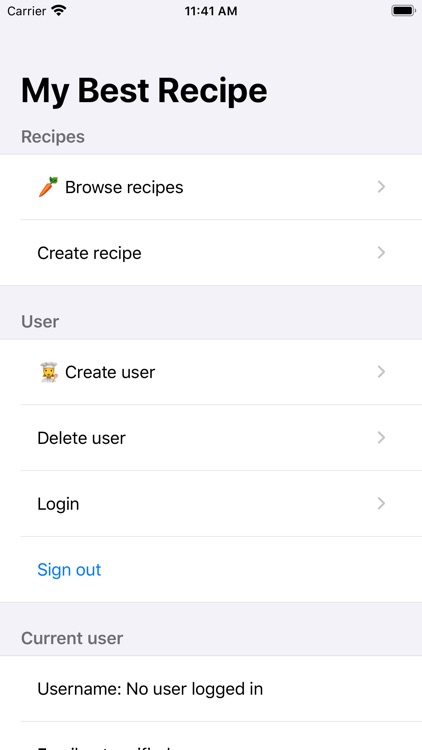
Task: Expand chevron next to Browse recipes
Action: point(381,187)
